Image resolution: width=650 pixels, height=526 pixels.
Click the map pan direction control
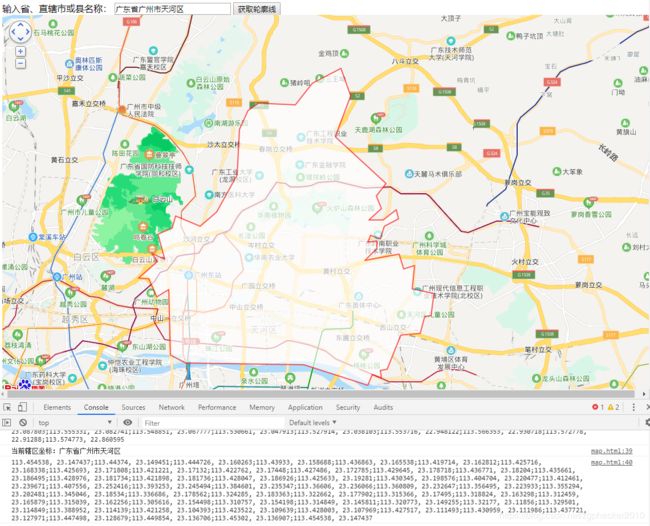[20, 32]
